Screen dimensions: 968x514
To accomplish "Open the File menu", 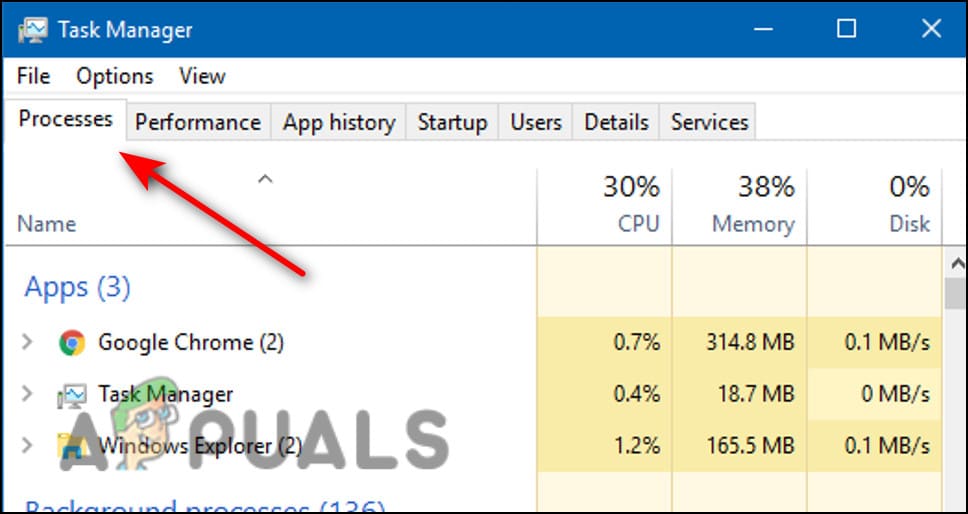I will [33, 76].
